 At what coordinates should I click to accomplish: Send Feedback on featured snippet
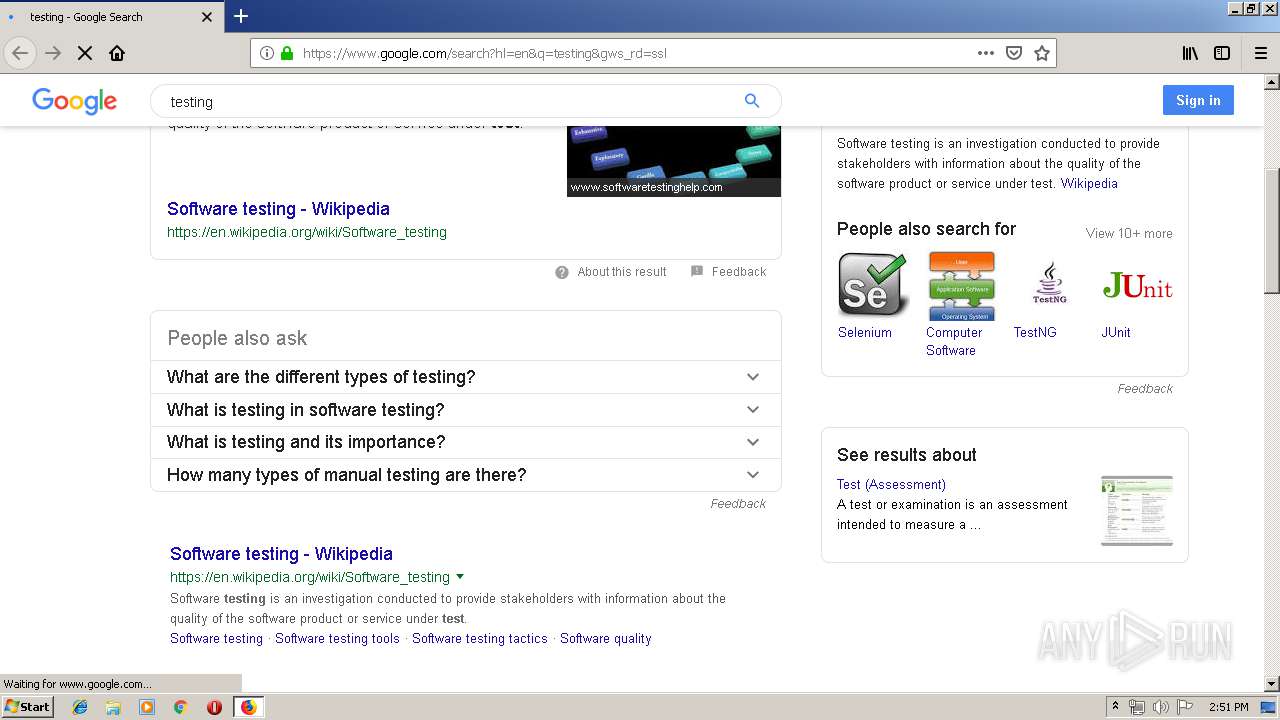tap(729, 272)
